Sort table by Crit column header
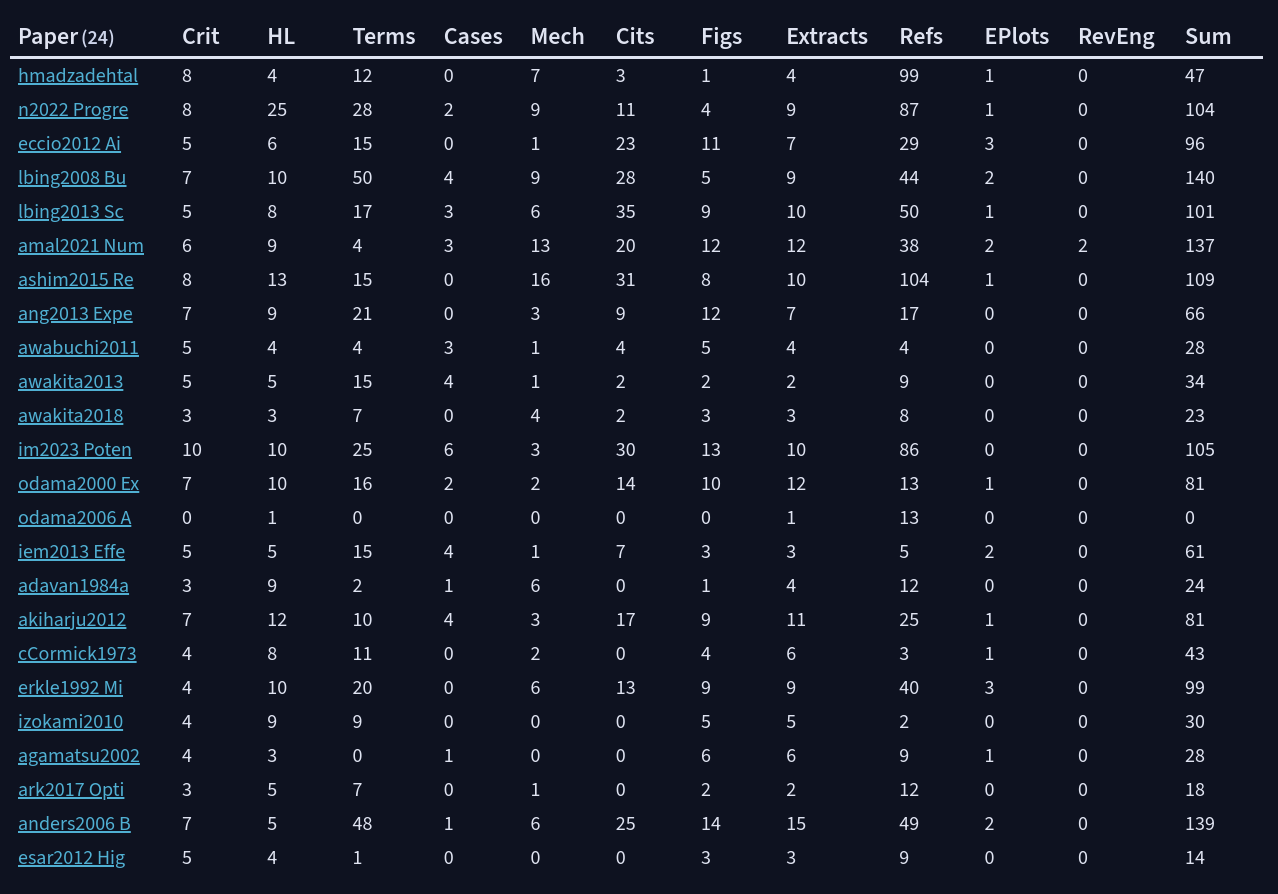The height and width of the screenshot is (894, 1278). 201,37
